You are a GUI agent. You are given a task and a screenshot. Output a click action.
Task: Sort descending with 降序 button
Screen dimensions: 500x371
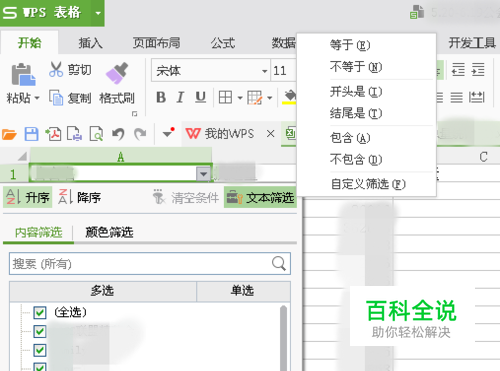click(x=80, y=197)
